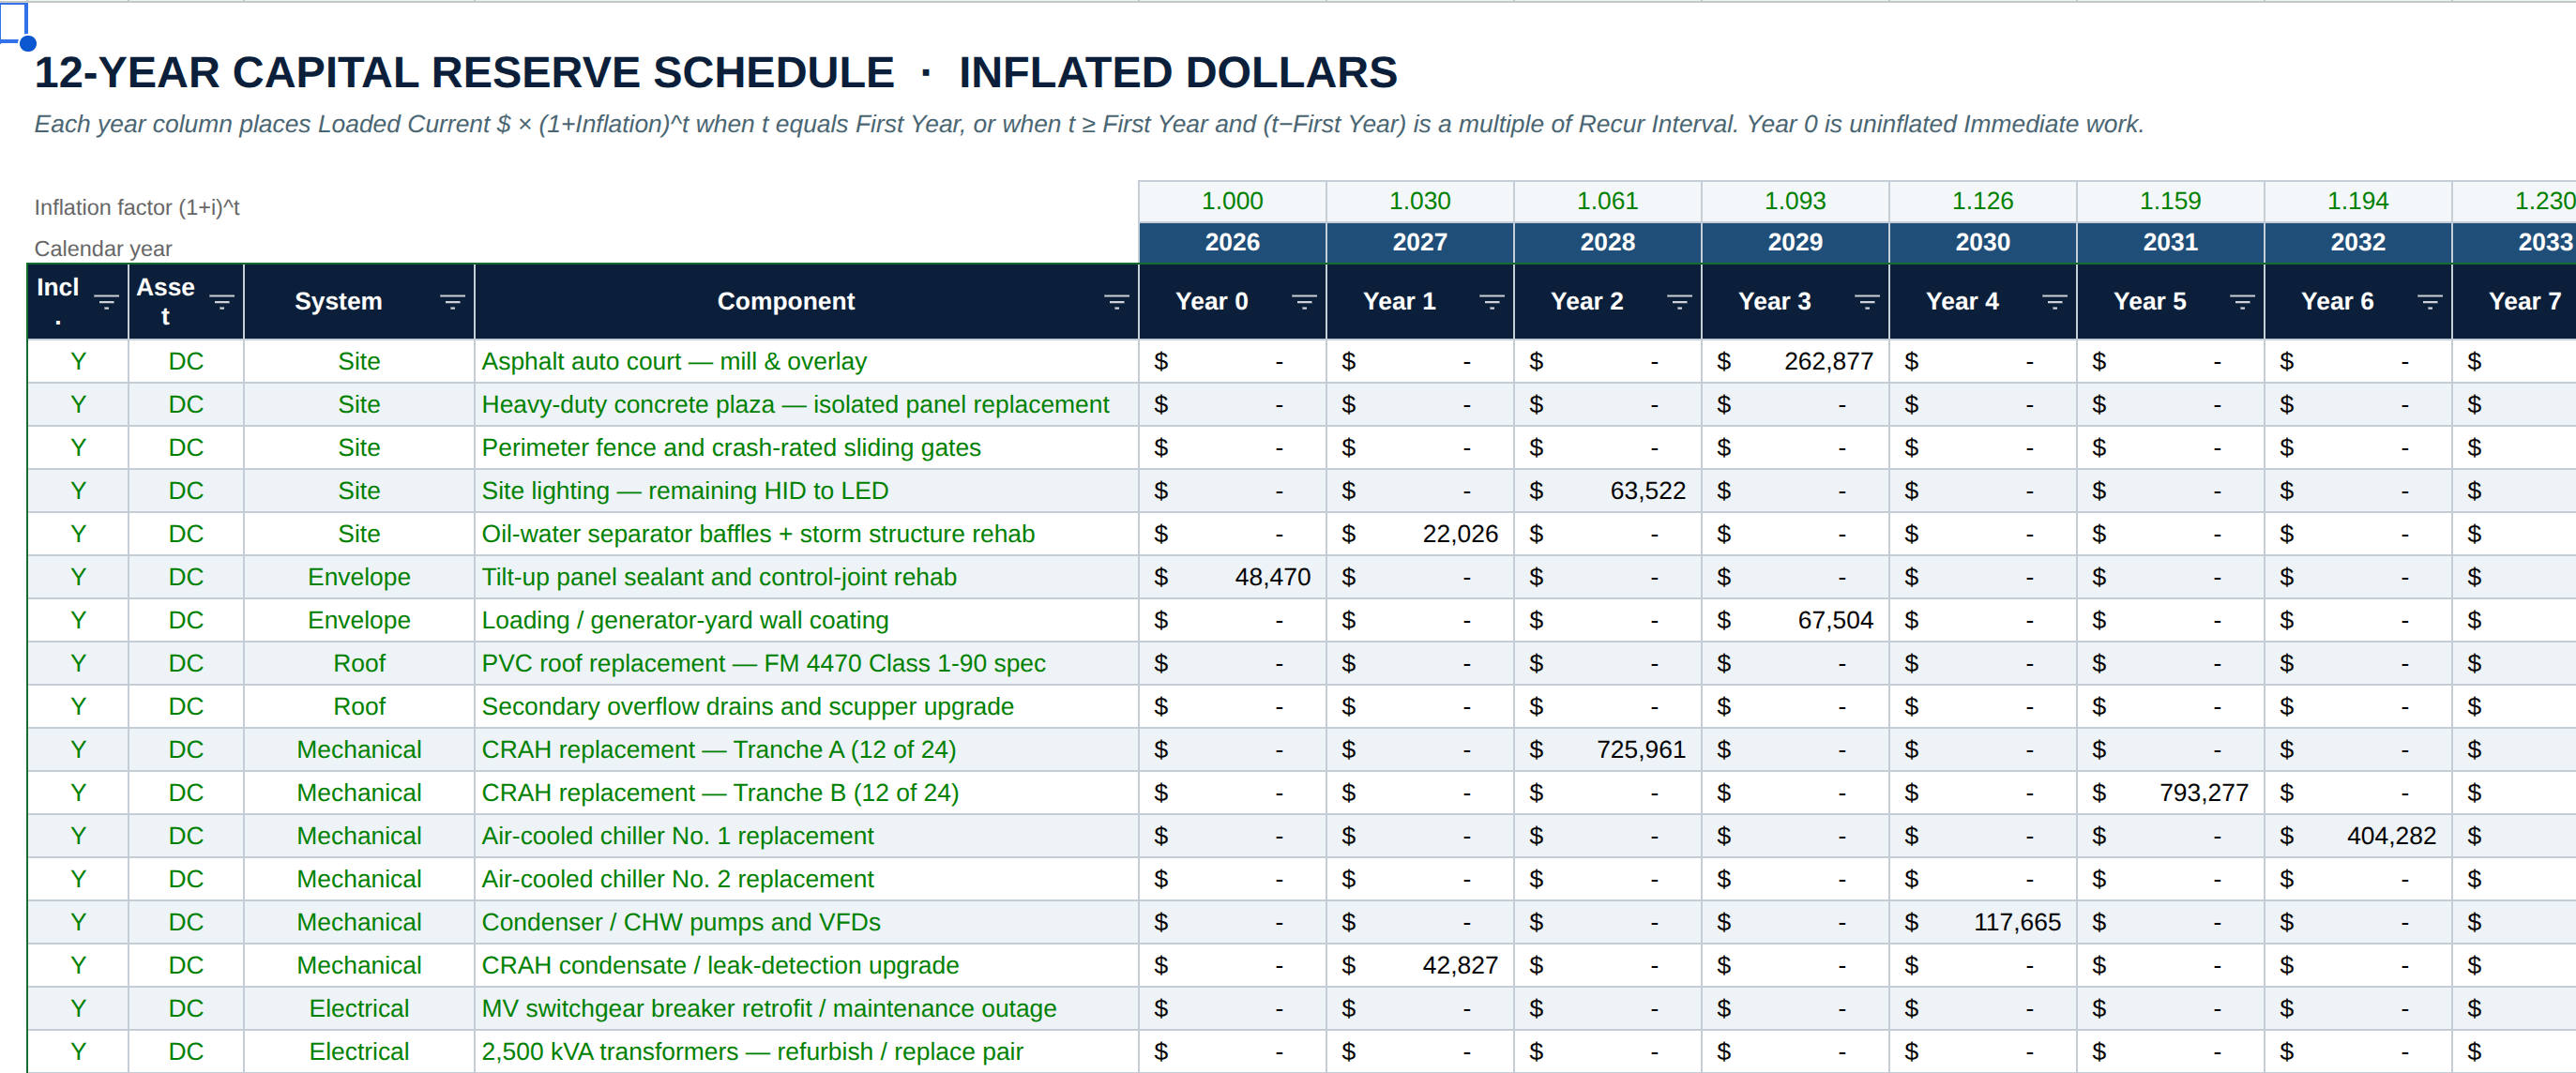The image size is (2576, 1073).
Task: Select the 48,470 value in Year 0
Action: coord(1232,577)
